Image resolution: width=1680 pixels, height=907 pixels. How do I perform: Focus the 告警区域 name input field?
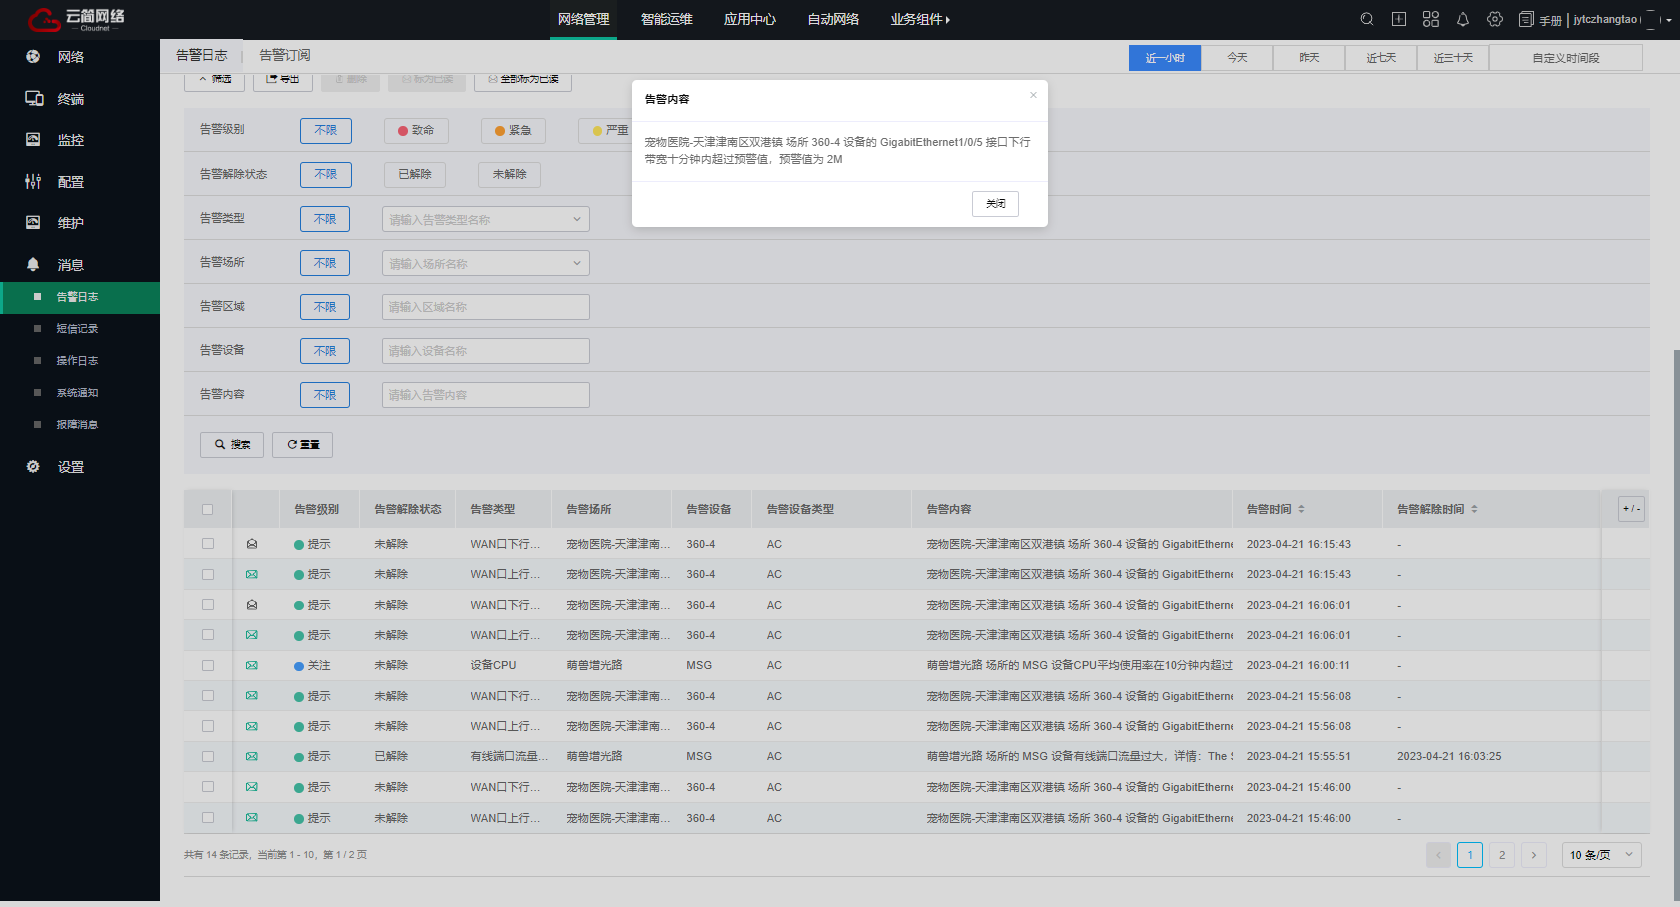pyautogui.click(x=486, y=307)
